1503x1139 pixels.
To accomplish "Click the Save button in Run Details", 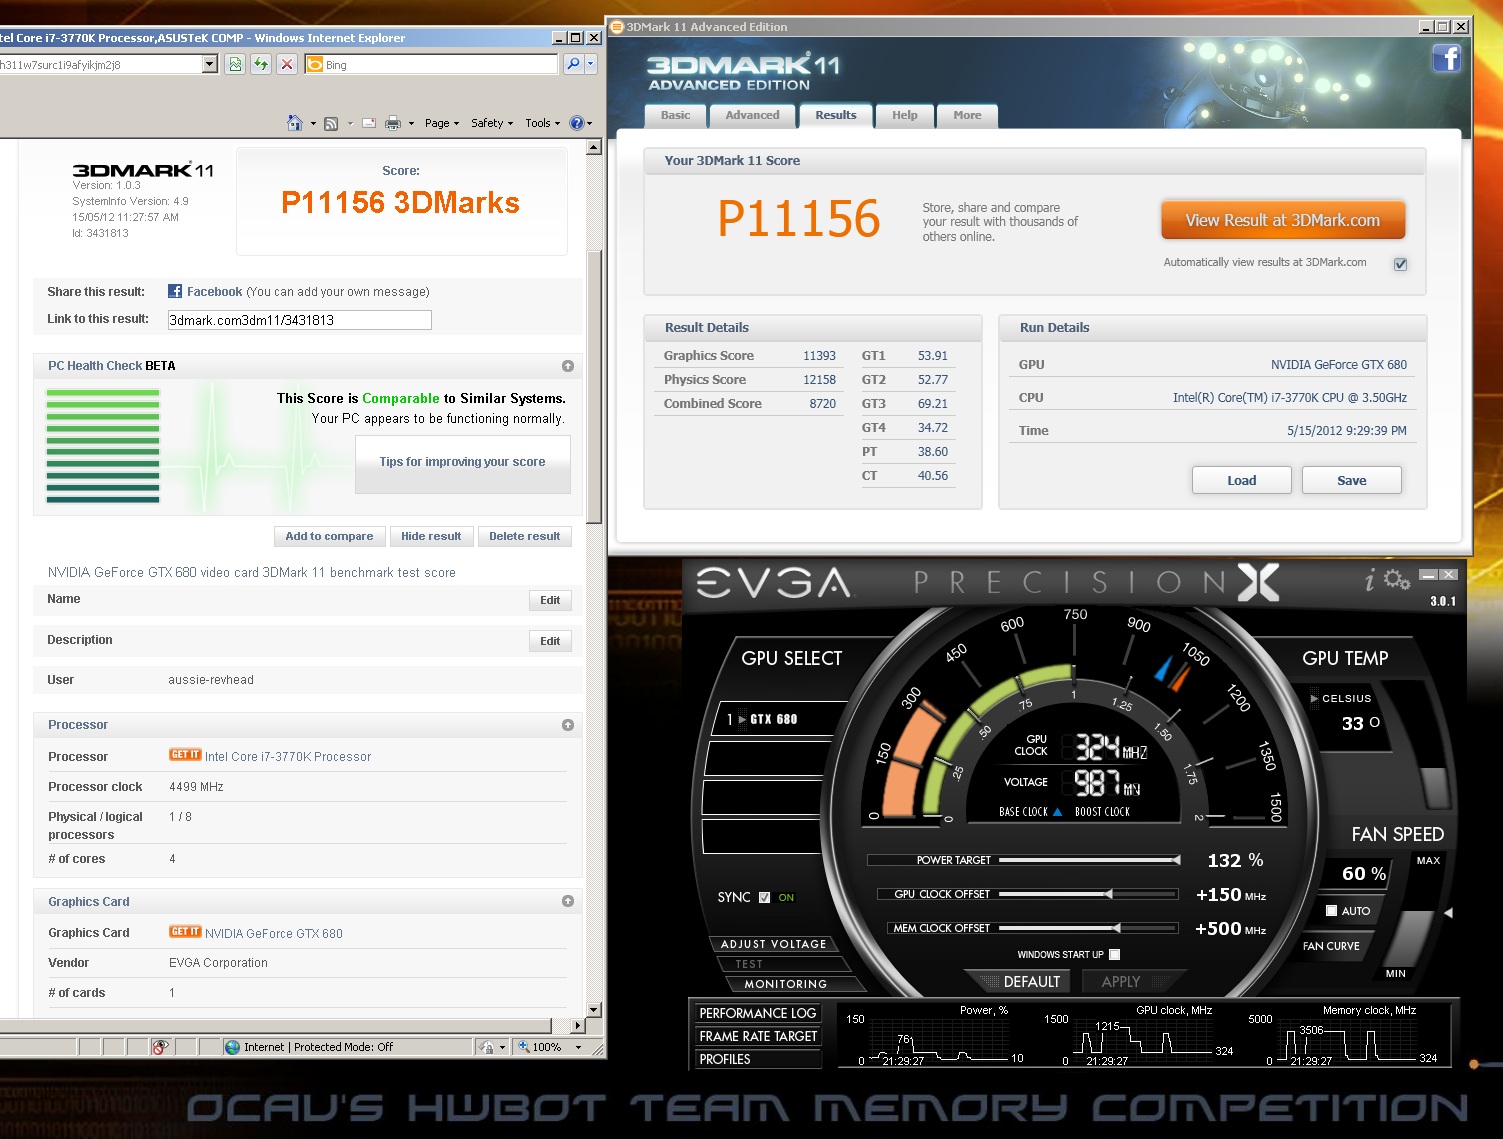I will [1351, 480].
